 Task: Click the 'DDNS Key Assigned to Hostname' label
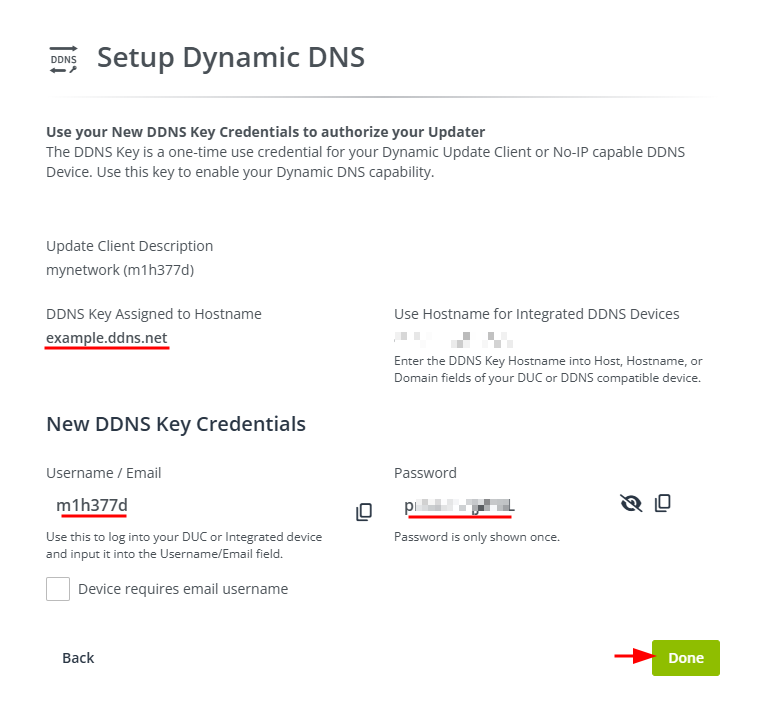[154, 314]
